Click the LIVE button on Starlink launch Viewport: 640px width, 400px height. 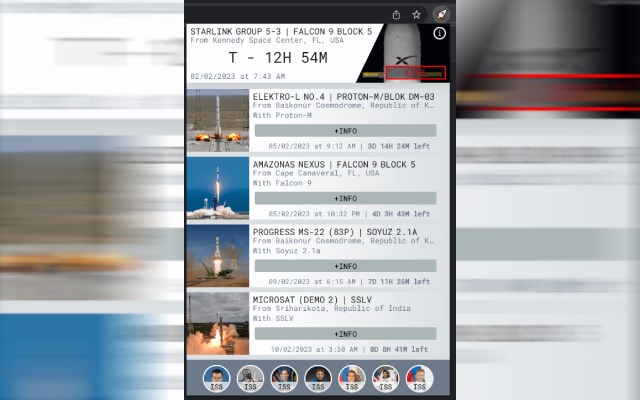416,73
